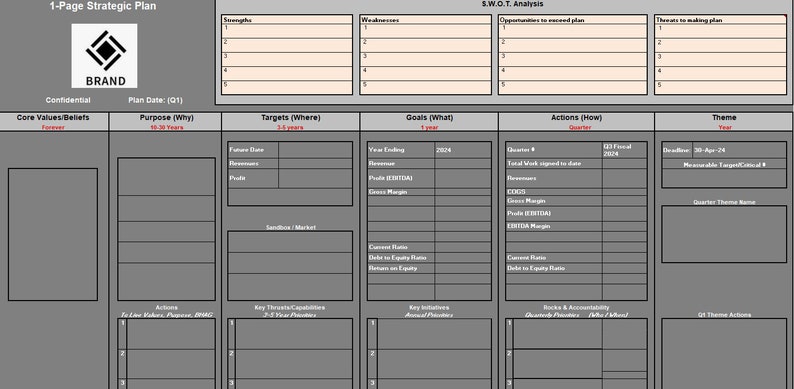Click the BRAND logo image
Image resolution: width=794 pixels, height=389 pixels.
tap(104, 56)
